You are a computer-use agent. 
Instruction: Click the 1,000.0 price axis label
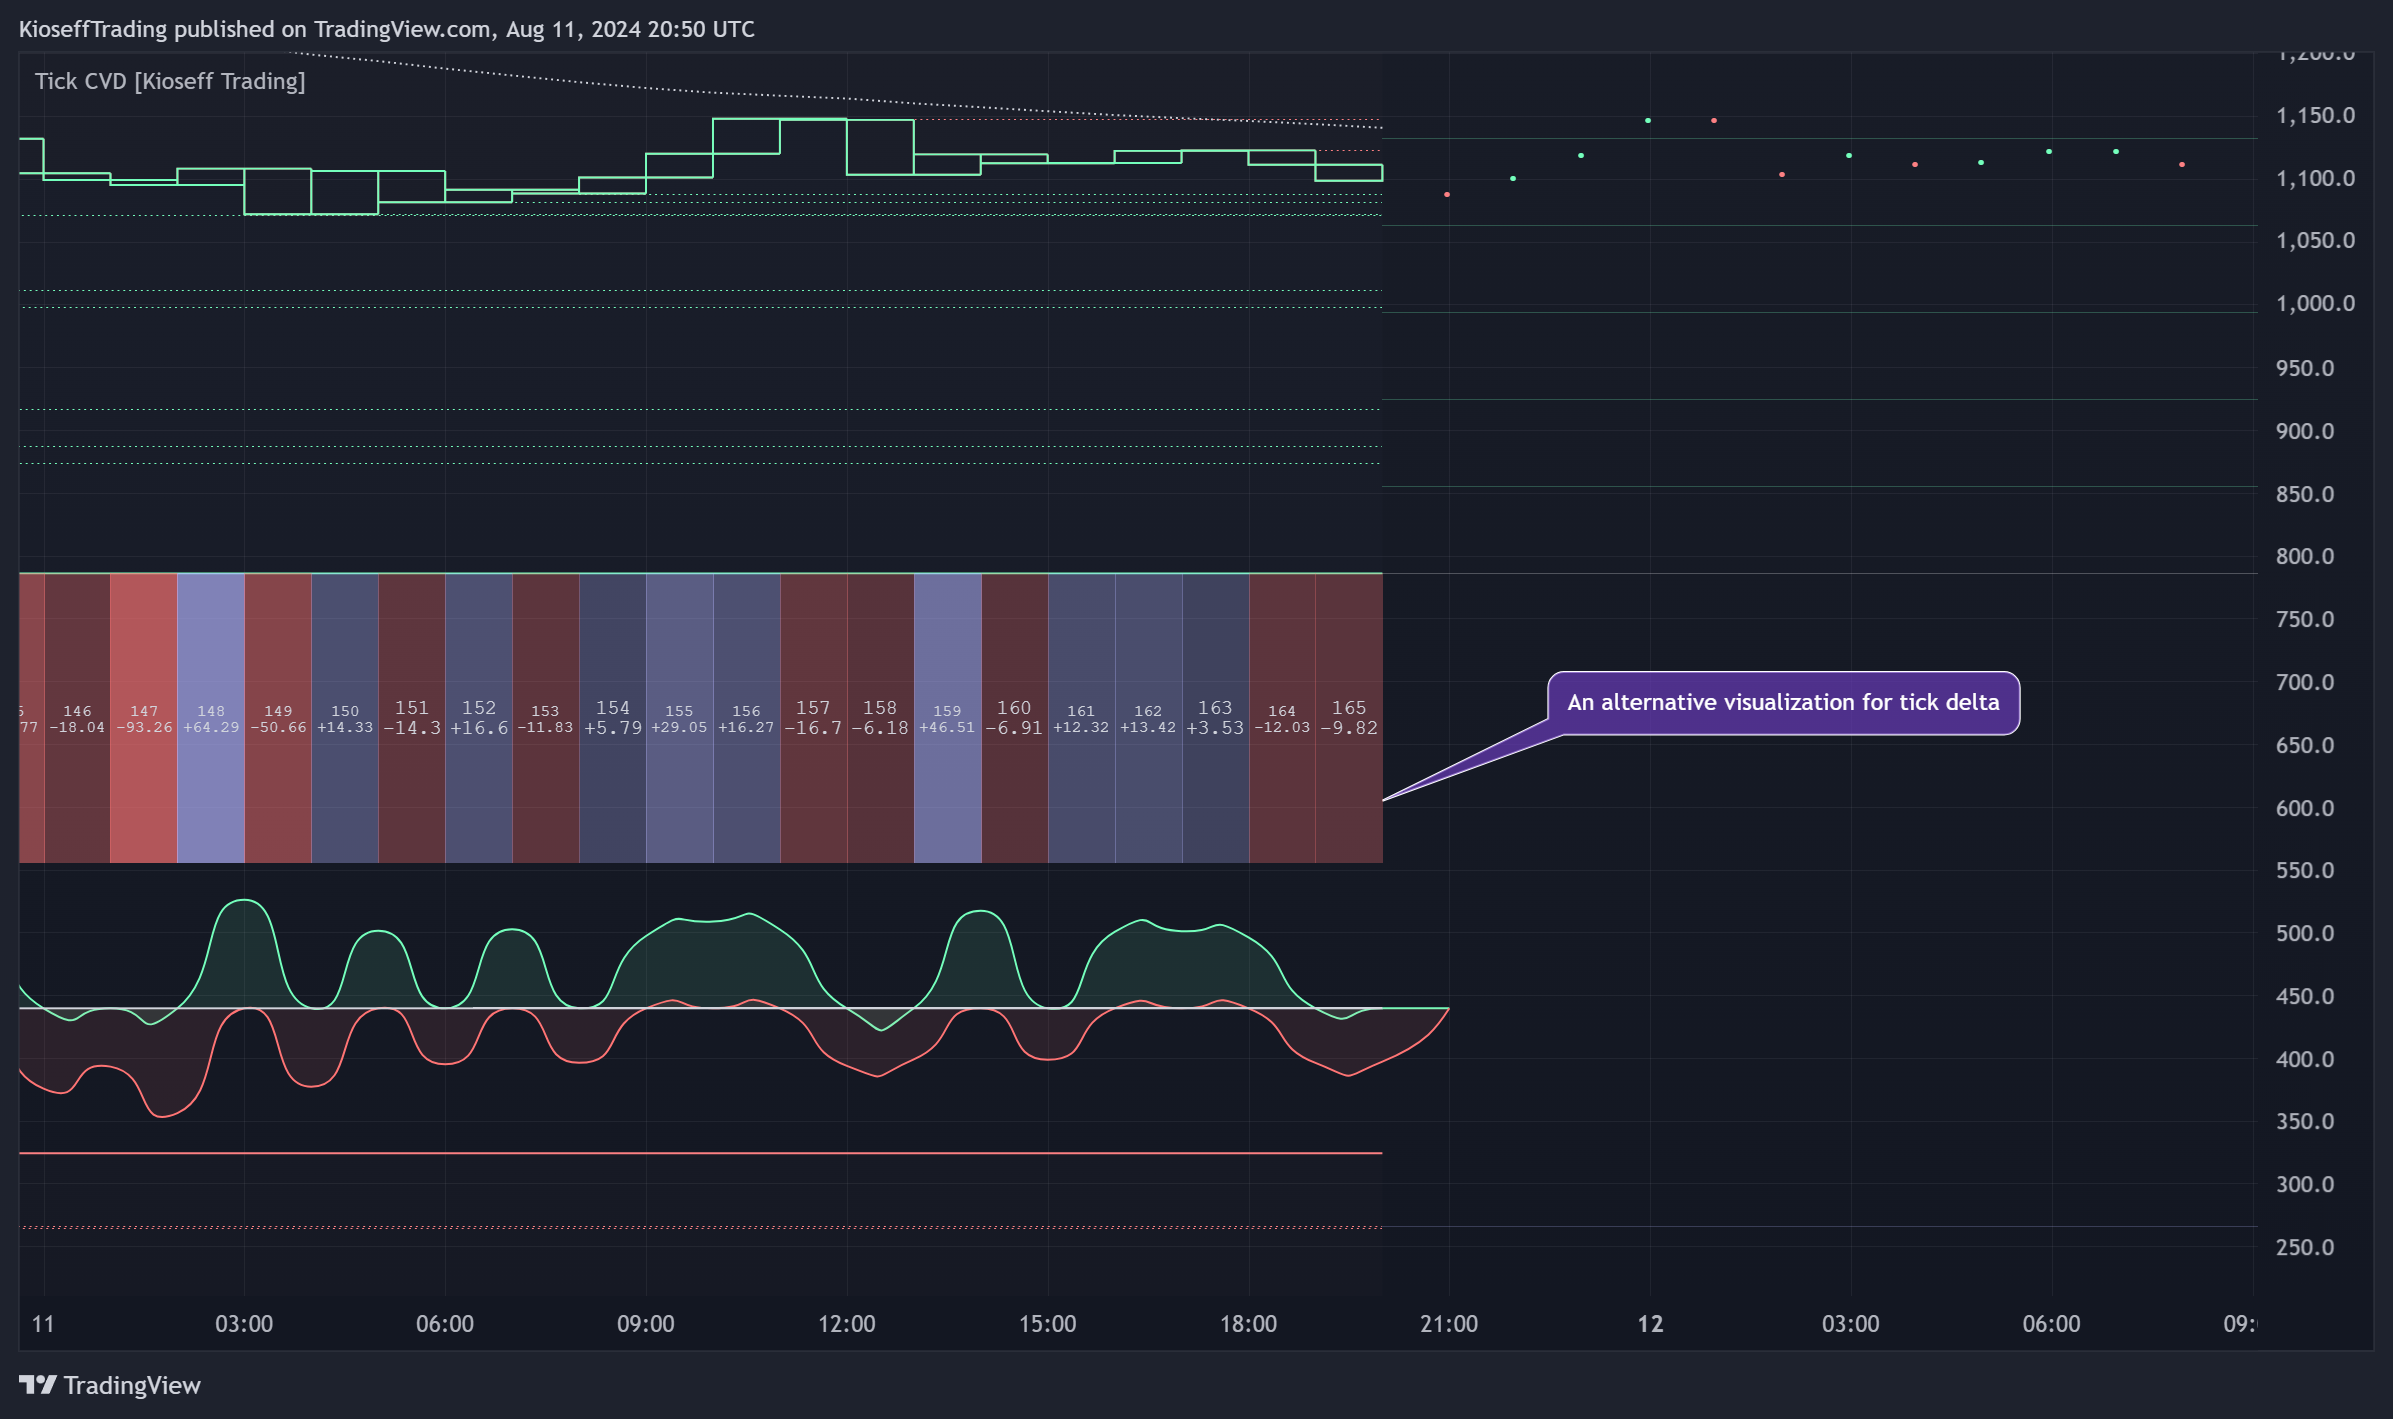point(2315,304)
